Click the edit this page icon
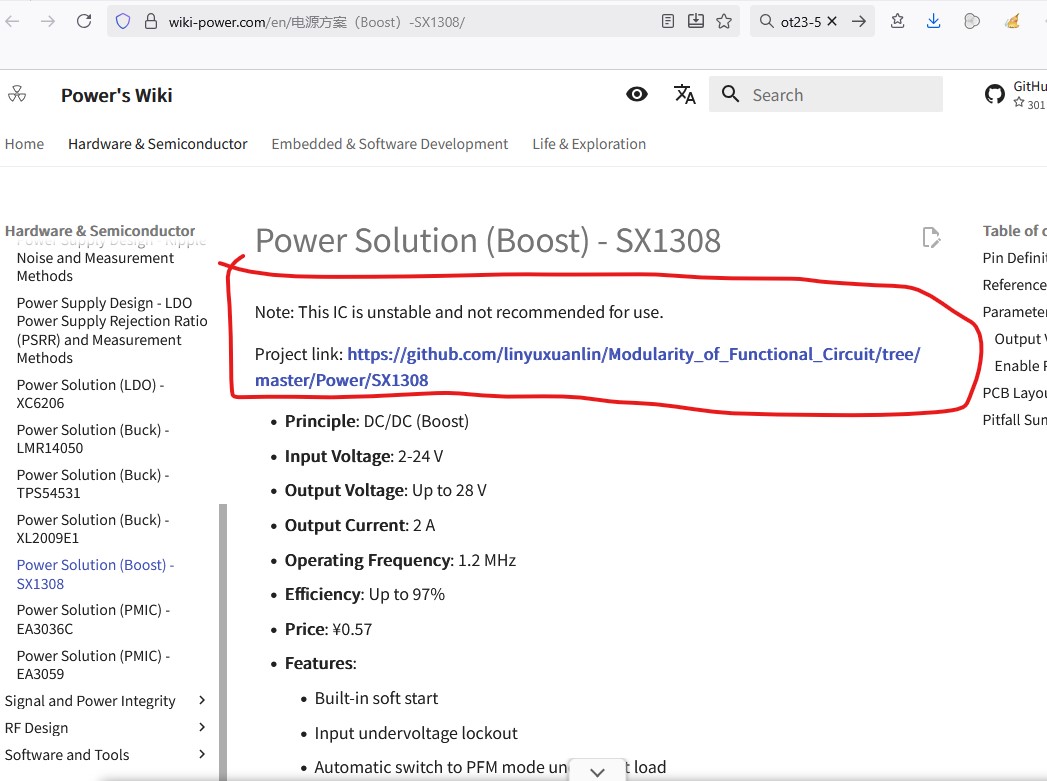This screenshot has height=781, width=1047. (931, 237)
